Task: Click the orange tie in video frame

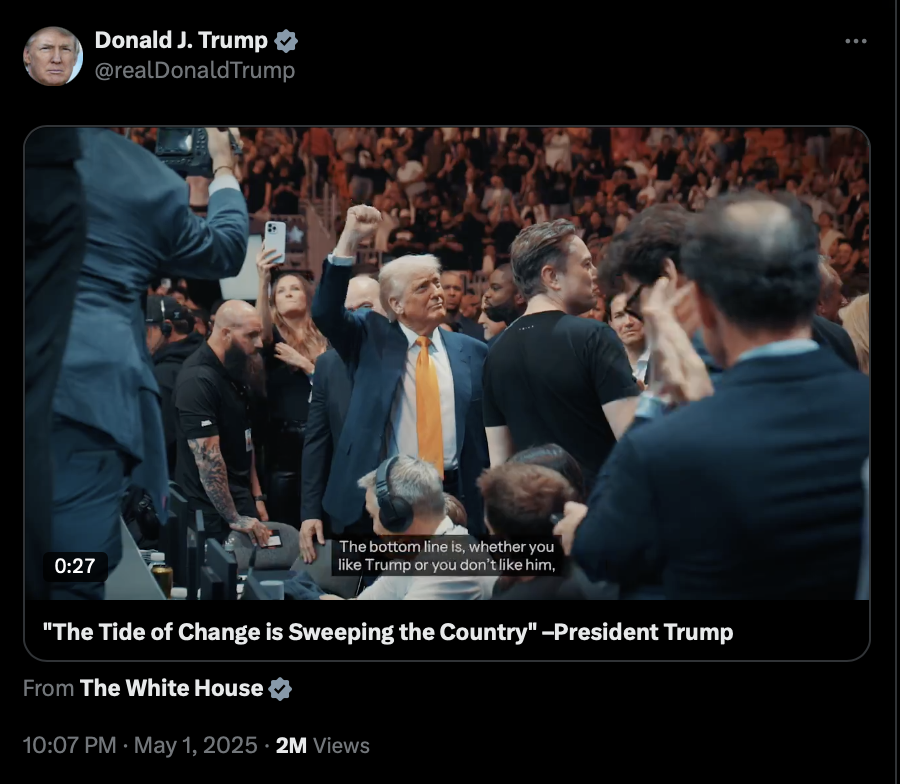Action: click(x=429, y=401)
